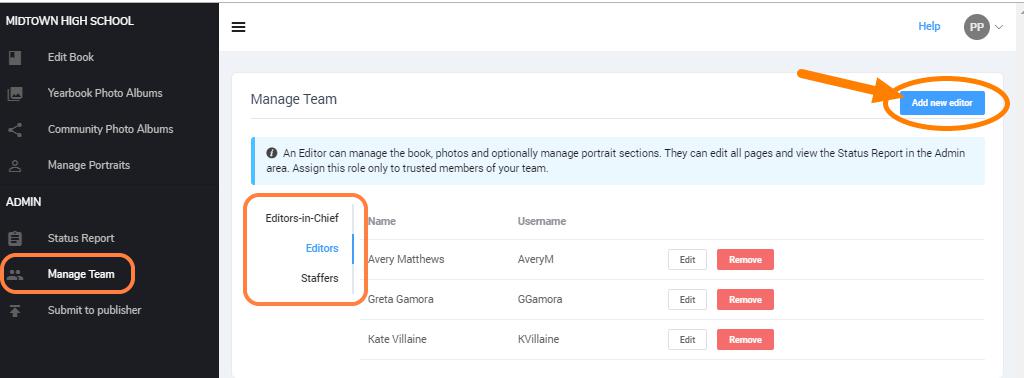Viewport: 1024px width, 378px height.
Task: Click the username KVillaine
Action: [539, 339]
